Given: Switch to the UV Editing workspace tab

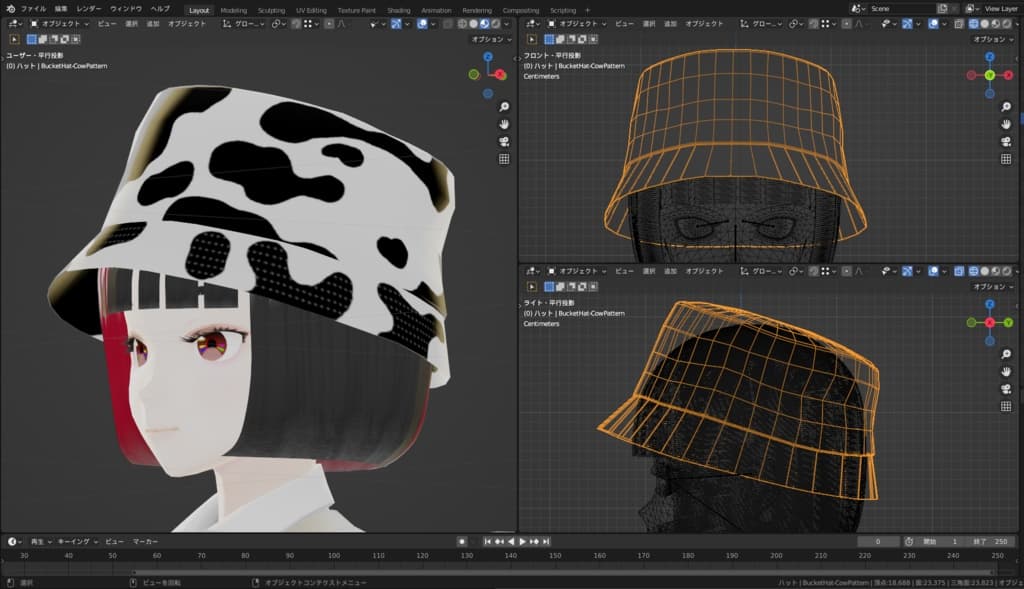Looking at the screenshot, I should pyautogui.click(x=311, y=10).
